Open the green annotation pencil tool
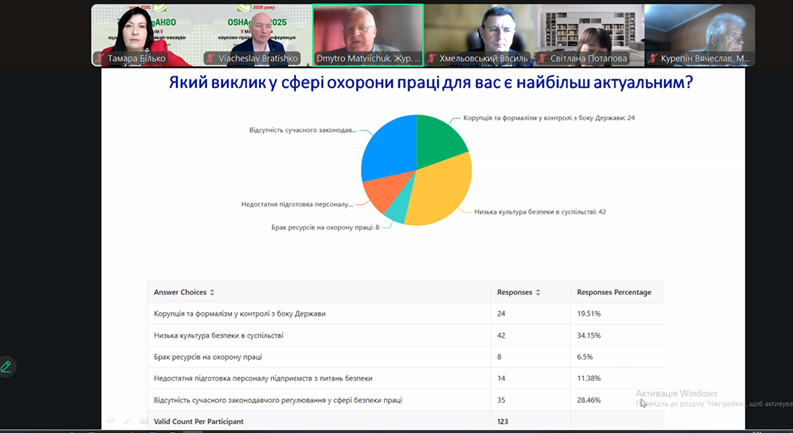 [x=7, y=366]
